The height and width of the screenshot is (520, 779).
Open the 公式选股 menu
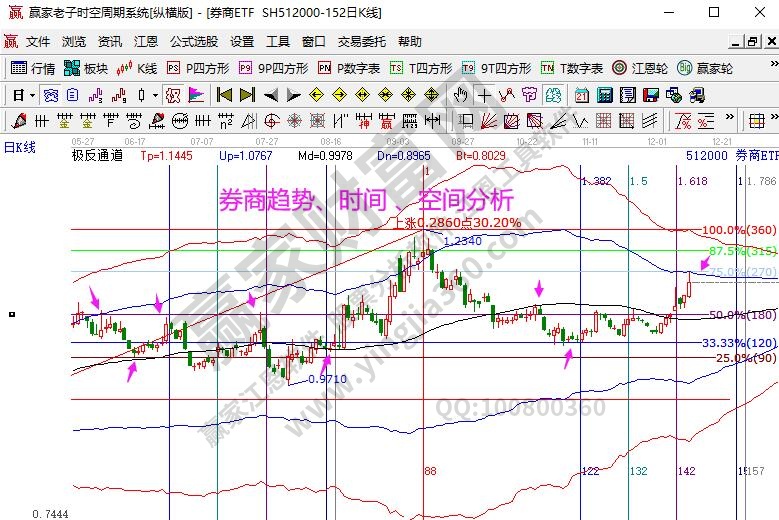coord(193,42)
